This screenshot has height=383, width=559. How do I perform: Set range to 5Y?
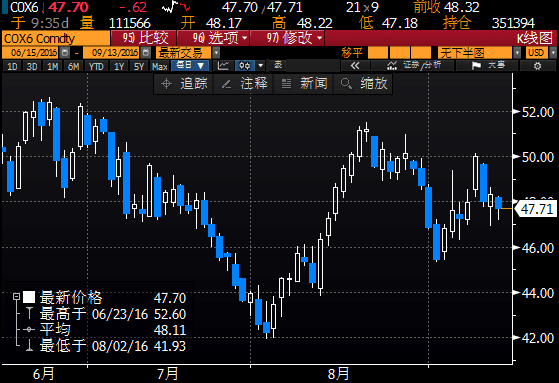coord(139,66)
